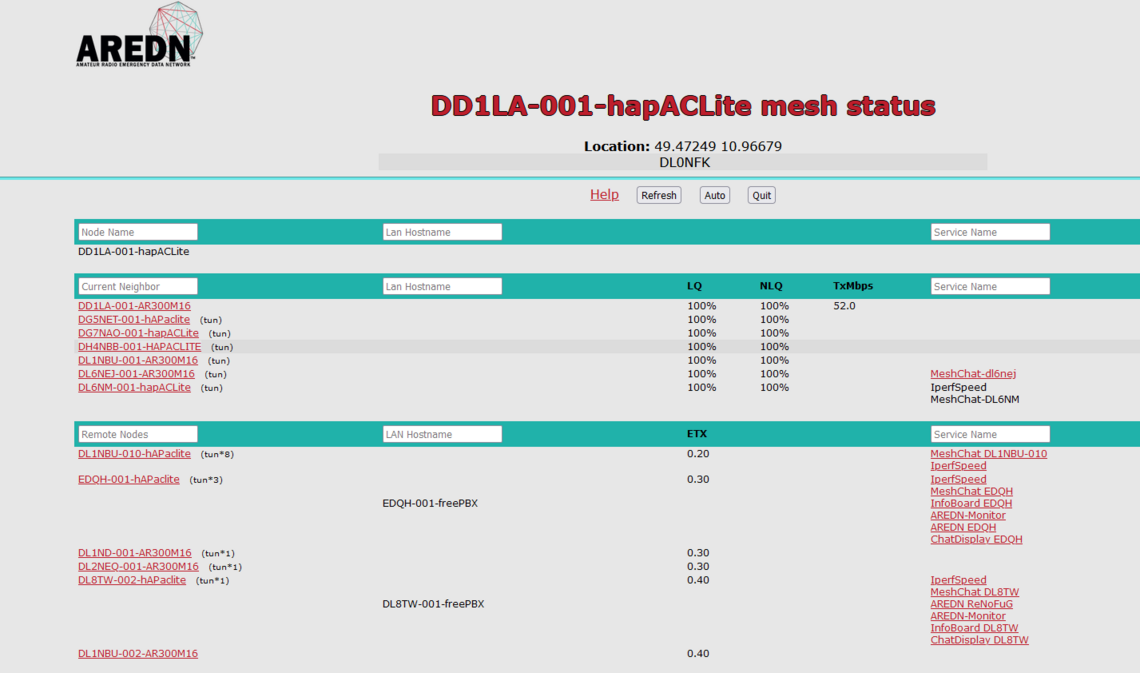Open neighbor DG5NET-001-hAPaclite
Image resolution: width=1140 pixels, height=673 pixels.
coord(134,320)
